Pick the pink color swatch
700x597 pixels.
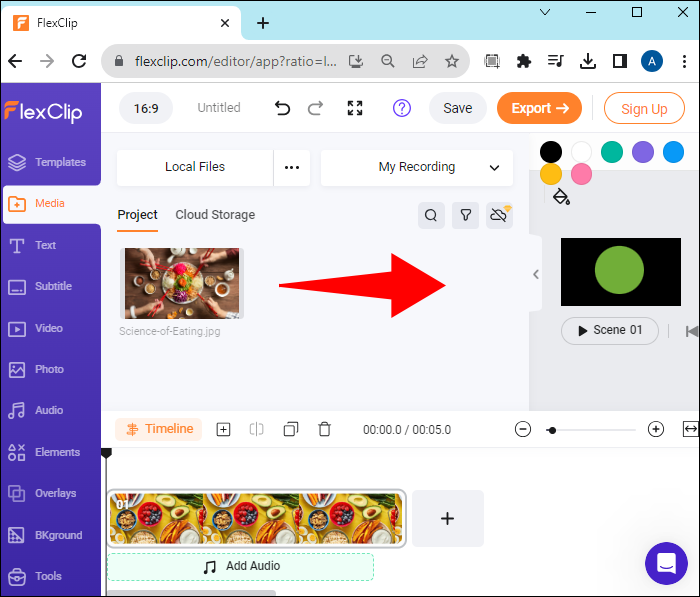[x=581, y=174]
